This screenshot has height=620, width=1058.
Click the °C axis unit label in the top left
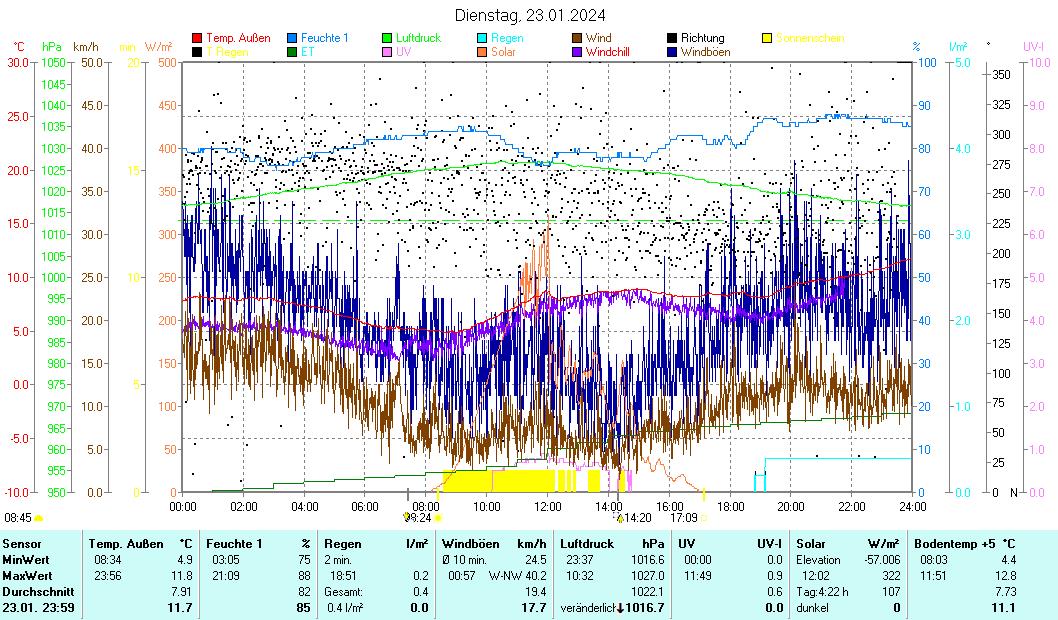point(19,47)
